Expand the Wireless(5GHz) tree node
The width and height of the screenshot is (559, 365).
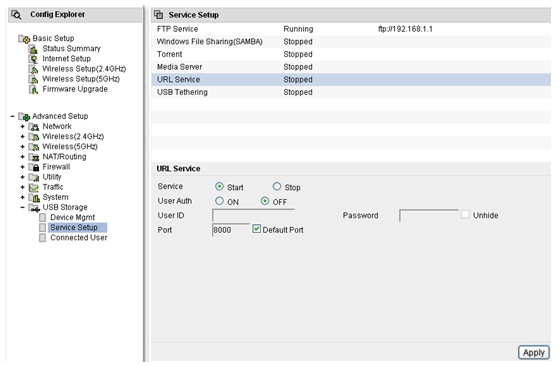point(22,146)
